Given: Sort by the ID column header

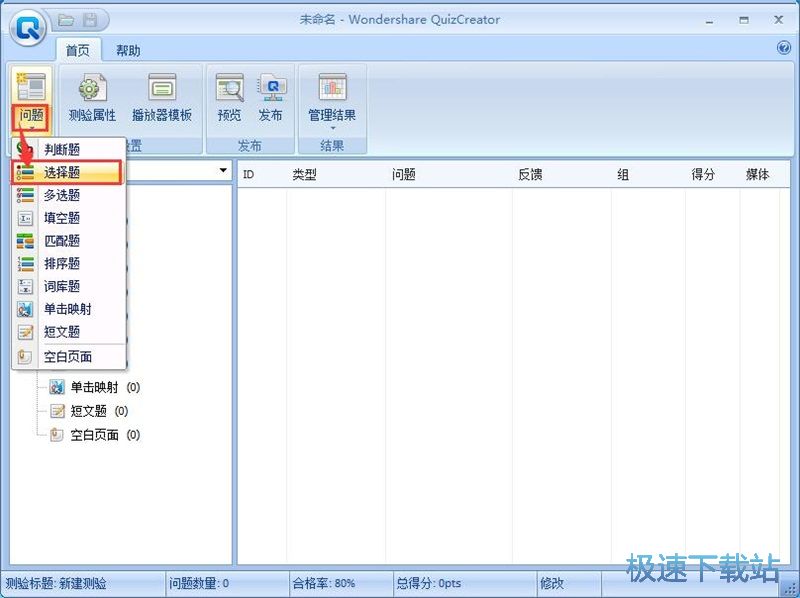Looking at the screenshot, I should coord(262,175).
